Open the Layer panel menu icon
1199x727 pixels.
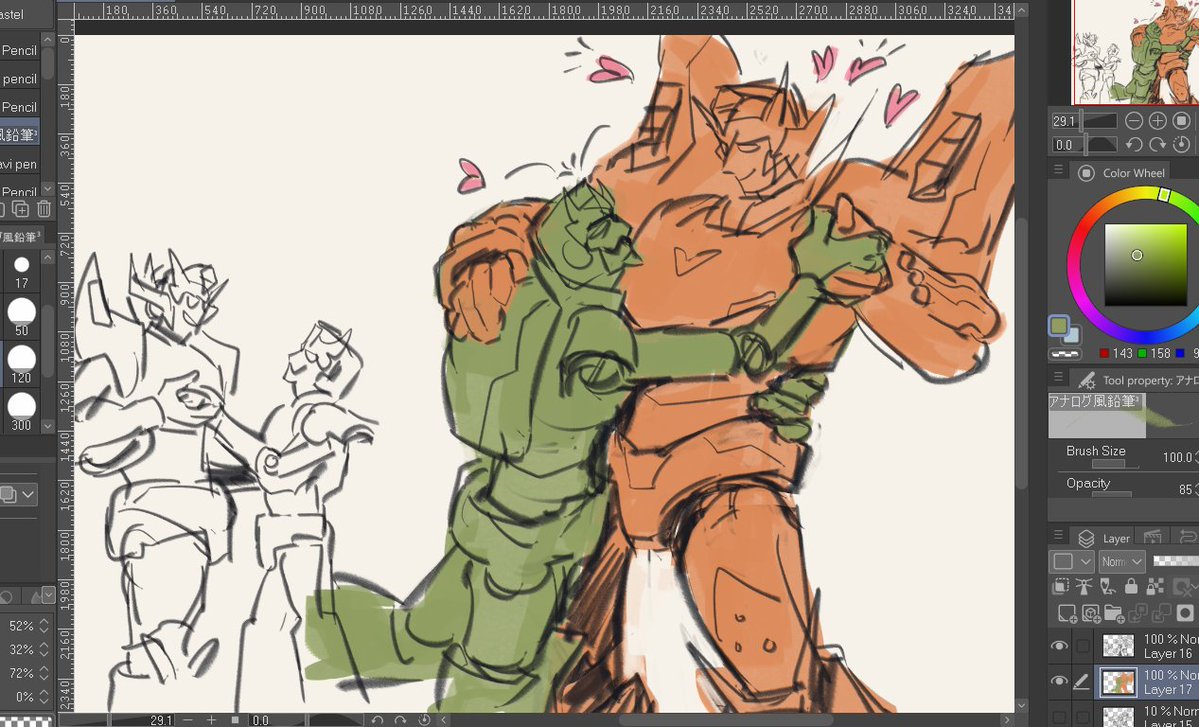coord(1058,536)
